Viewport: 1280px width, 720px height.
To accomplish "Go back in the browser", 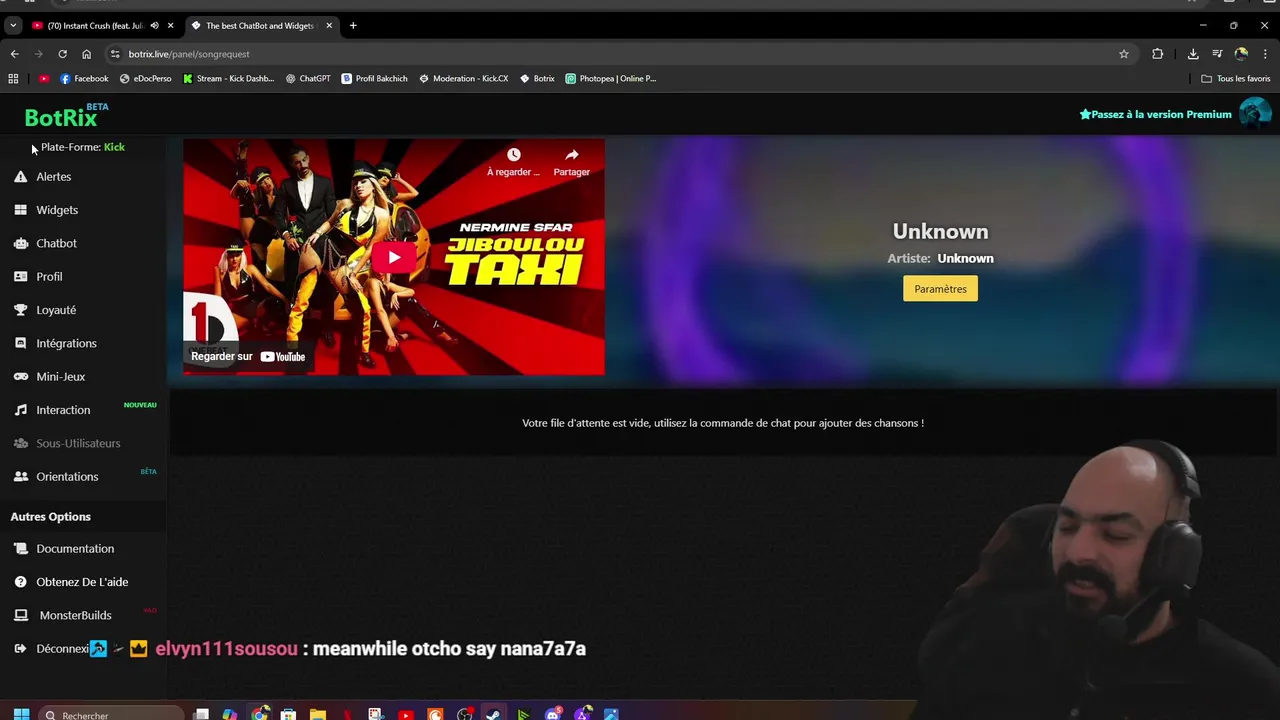I will [14, 54].
